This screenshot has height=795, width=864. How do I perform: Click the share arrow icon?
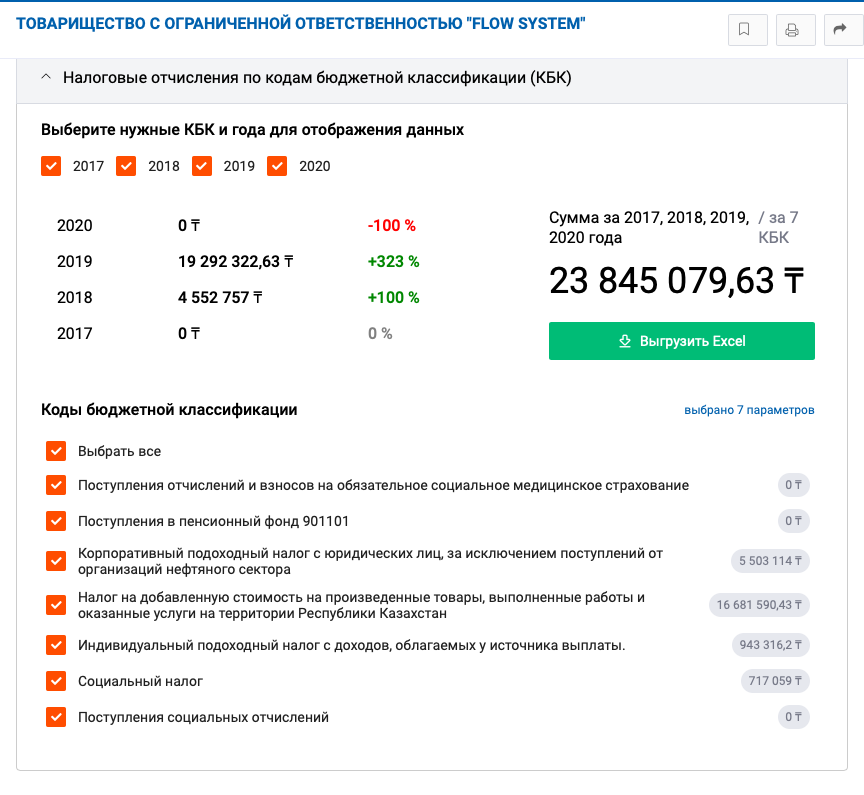[x=843, y=30]
